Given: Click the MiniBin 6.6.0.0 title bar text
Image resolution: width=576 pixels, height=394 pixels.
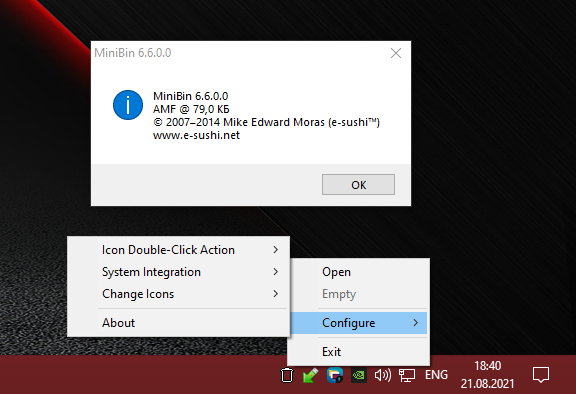Looking at the screenshot, I should tap(133, 53).
